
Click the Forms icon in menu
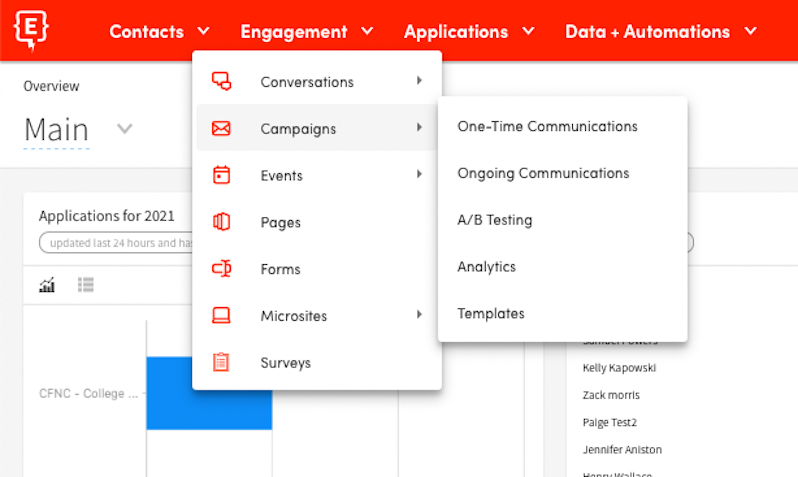[222, 269]
